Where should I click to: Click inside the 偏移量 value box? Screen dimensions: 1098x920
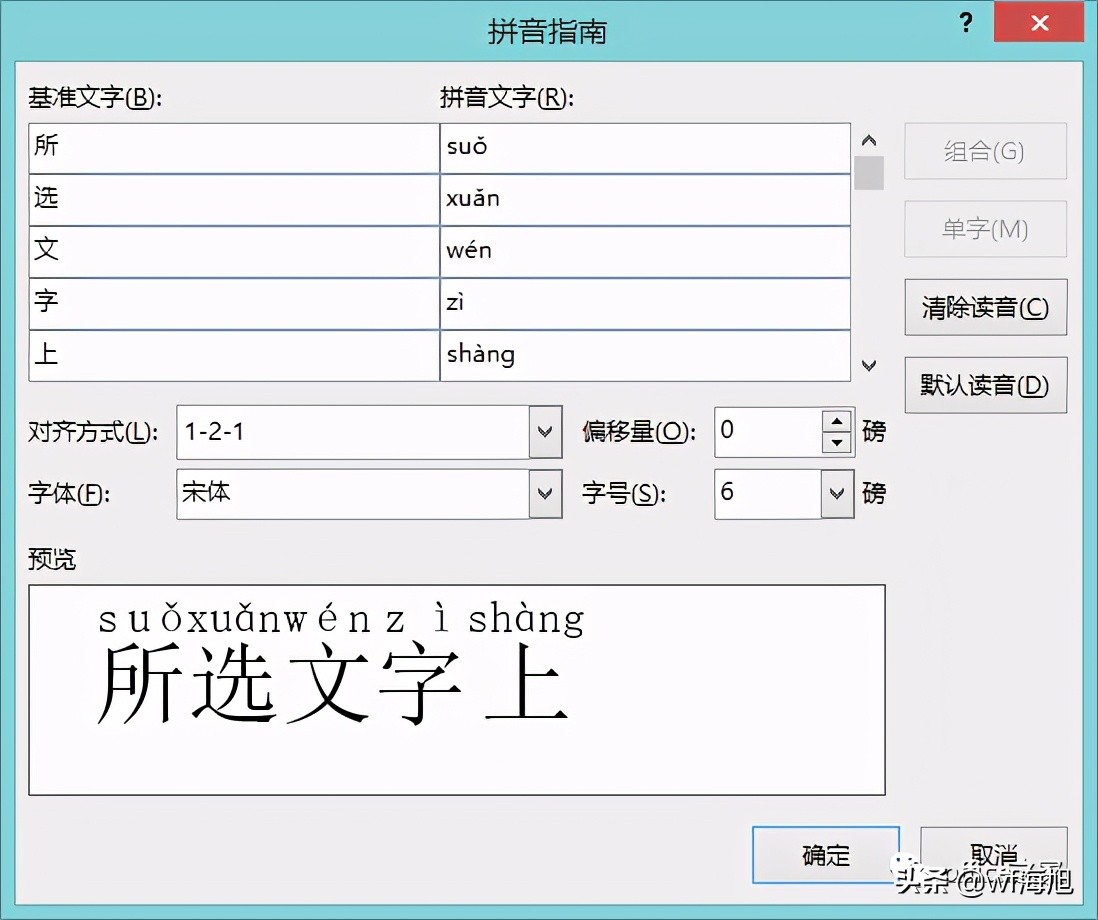pos(765,432)
